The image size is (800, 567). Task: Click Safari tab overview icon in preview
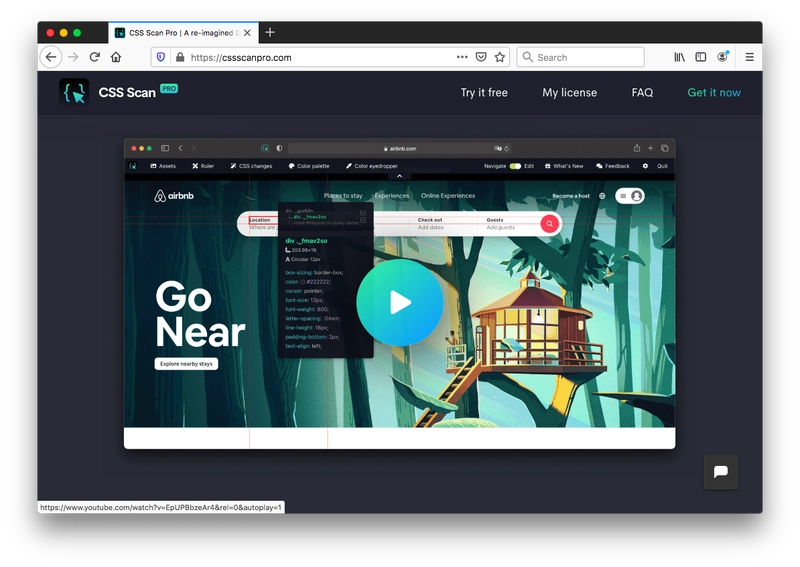[x=664, y=149]
